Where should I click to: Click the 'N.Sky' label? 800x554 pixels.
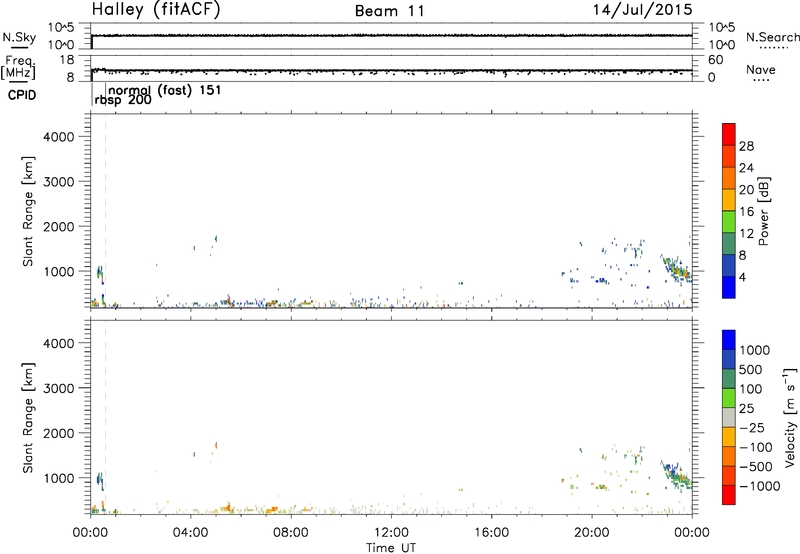tap(19, 37)
